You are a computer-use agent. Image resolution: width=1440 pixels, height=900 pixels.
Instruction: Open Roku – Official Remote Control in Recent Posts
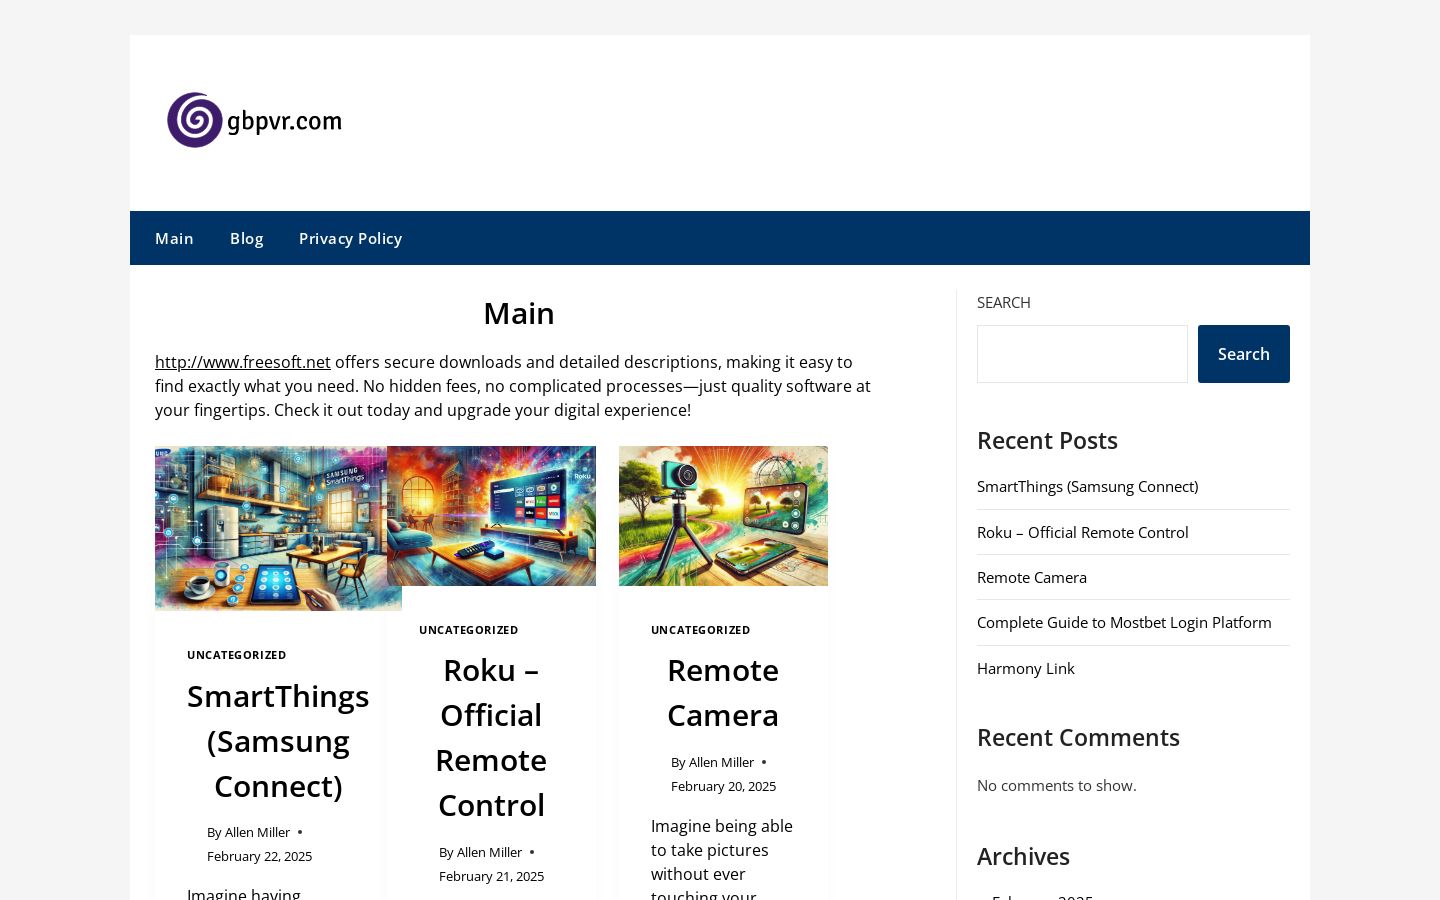[x=1083, y=532]
